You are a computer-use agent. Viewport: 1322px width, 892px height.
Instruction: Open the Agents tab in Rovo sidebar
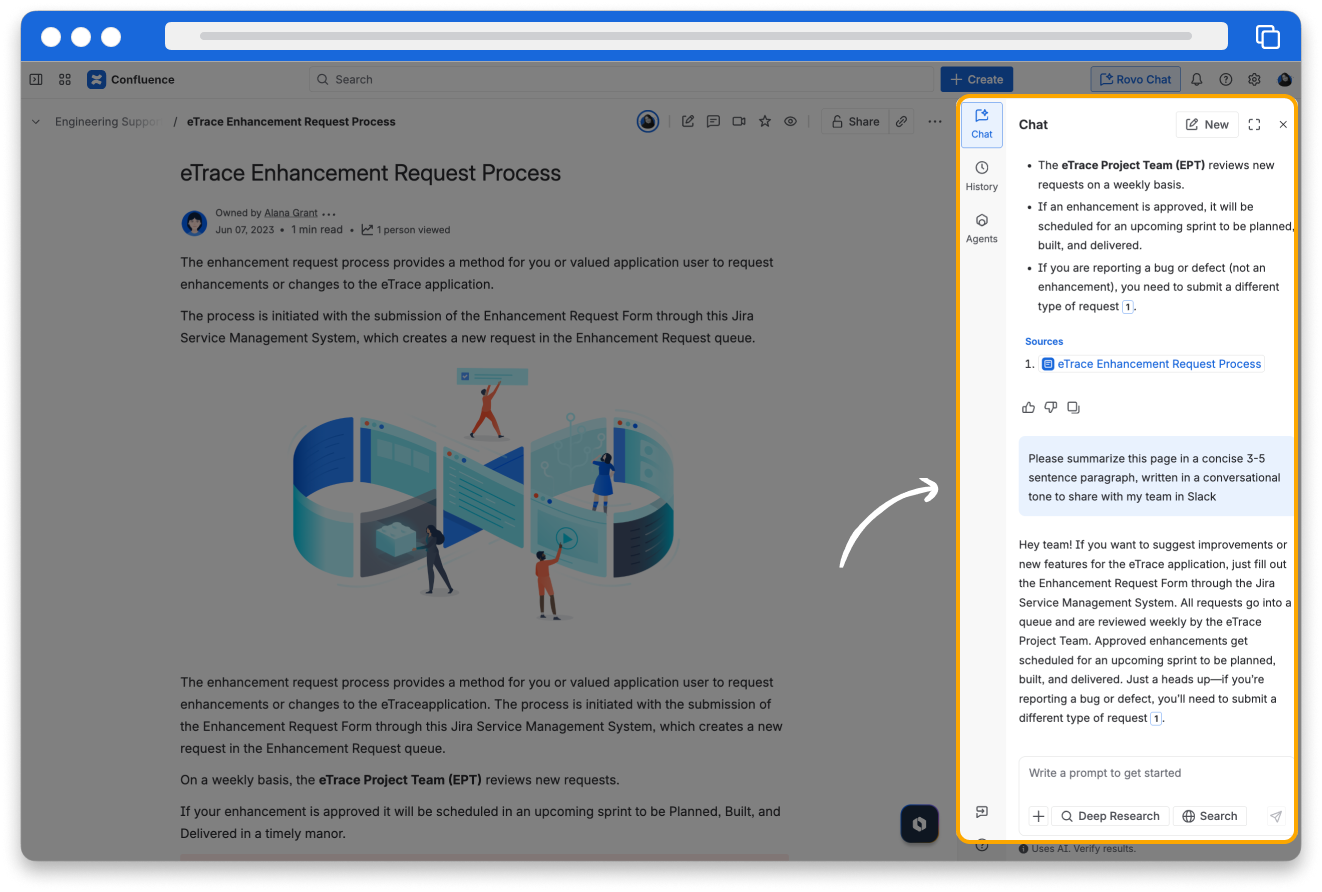click(x=982, y=228)
